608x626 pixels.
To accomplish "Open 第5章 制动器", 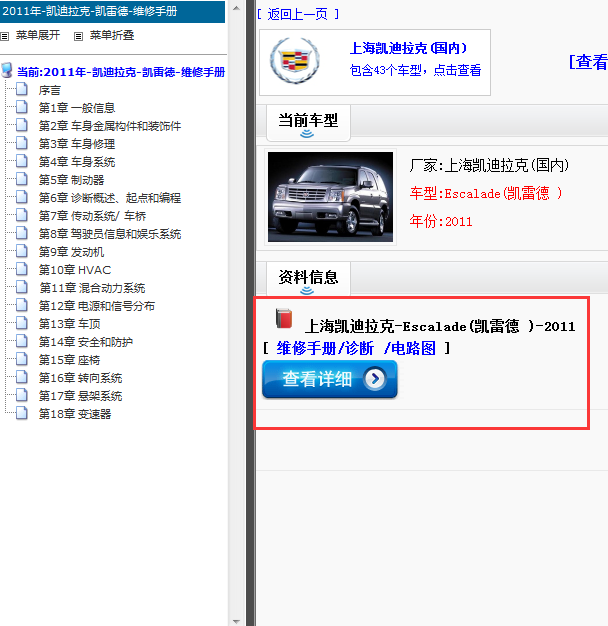I will tap(71, 180).
